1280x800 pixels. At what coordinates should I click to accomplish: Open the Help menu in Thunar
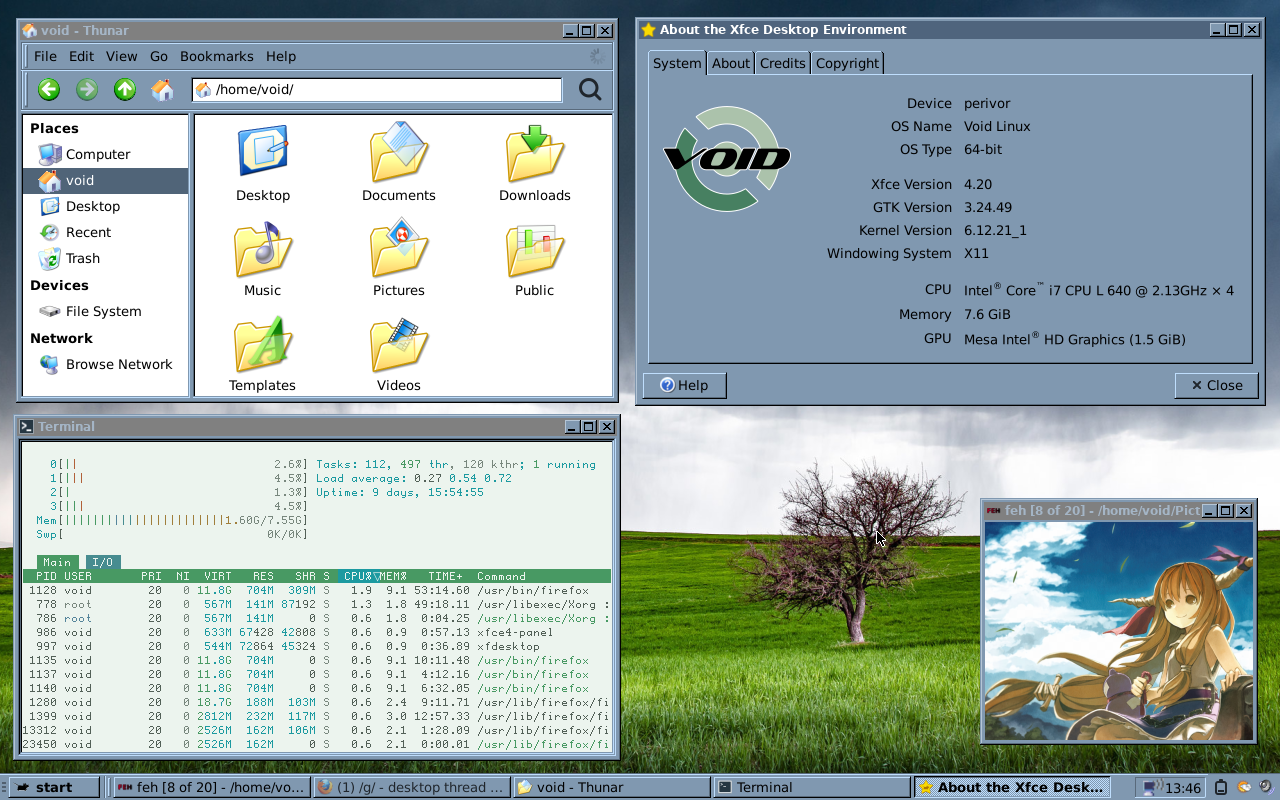[x=281, y=56]
